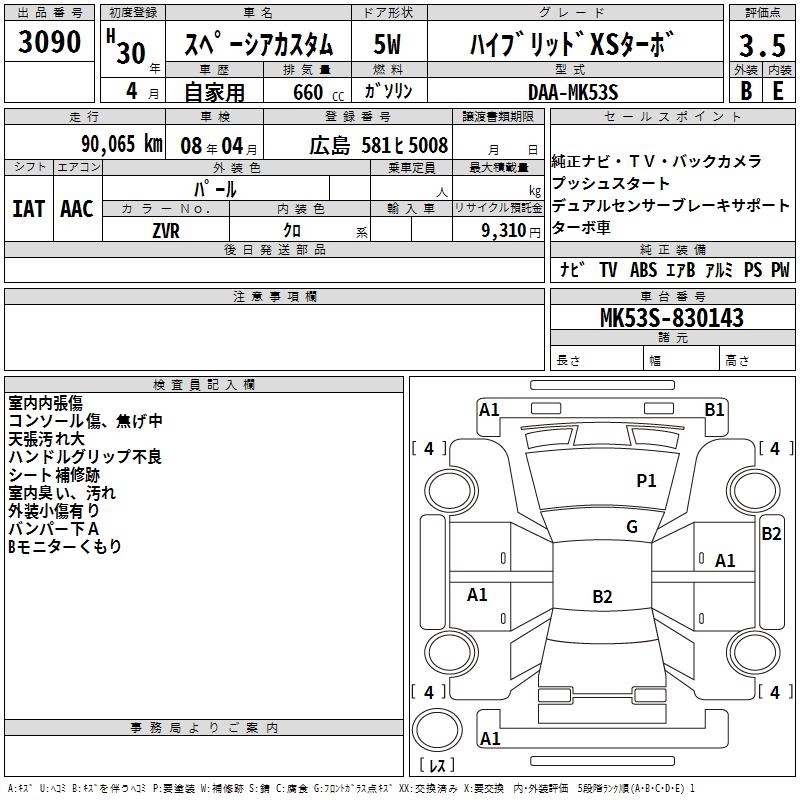Click the B2 mark on the roof

pyautogui.click(x=602, y=596)
